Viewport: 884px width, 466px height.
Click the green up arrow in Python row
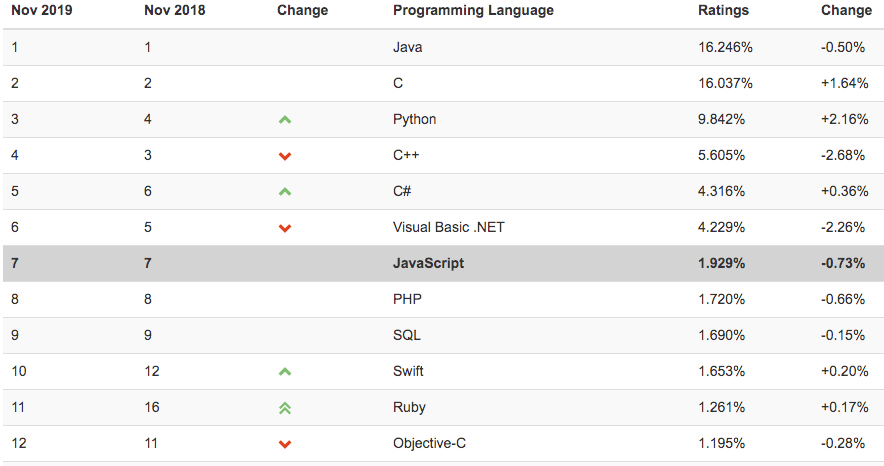point(285,119)
